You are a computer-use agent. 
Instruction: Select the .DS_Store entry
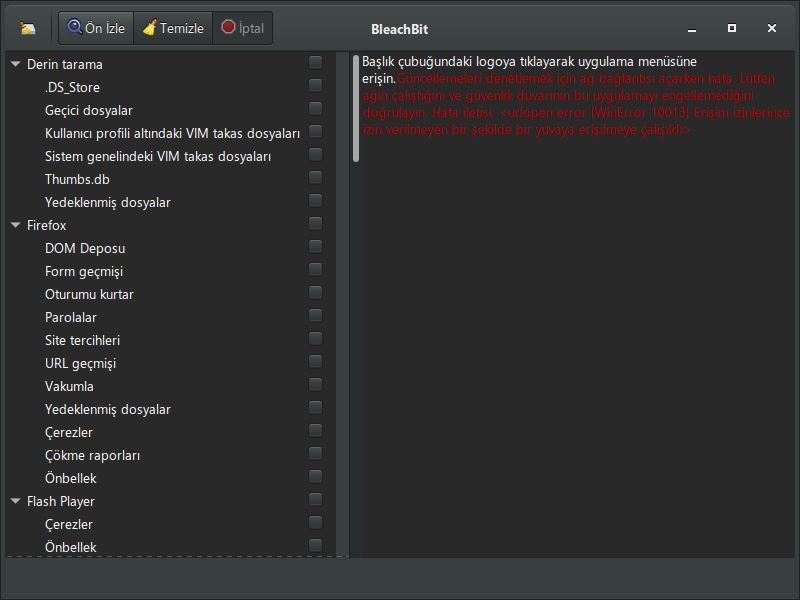[72, 87]
